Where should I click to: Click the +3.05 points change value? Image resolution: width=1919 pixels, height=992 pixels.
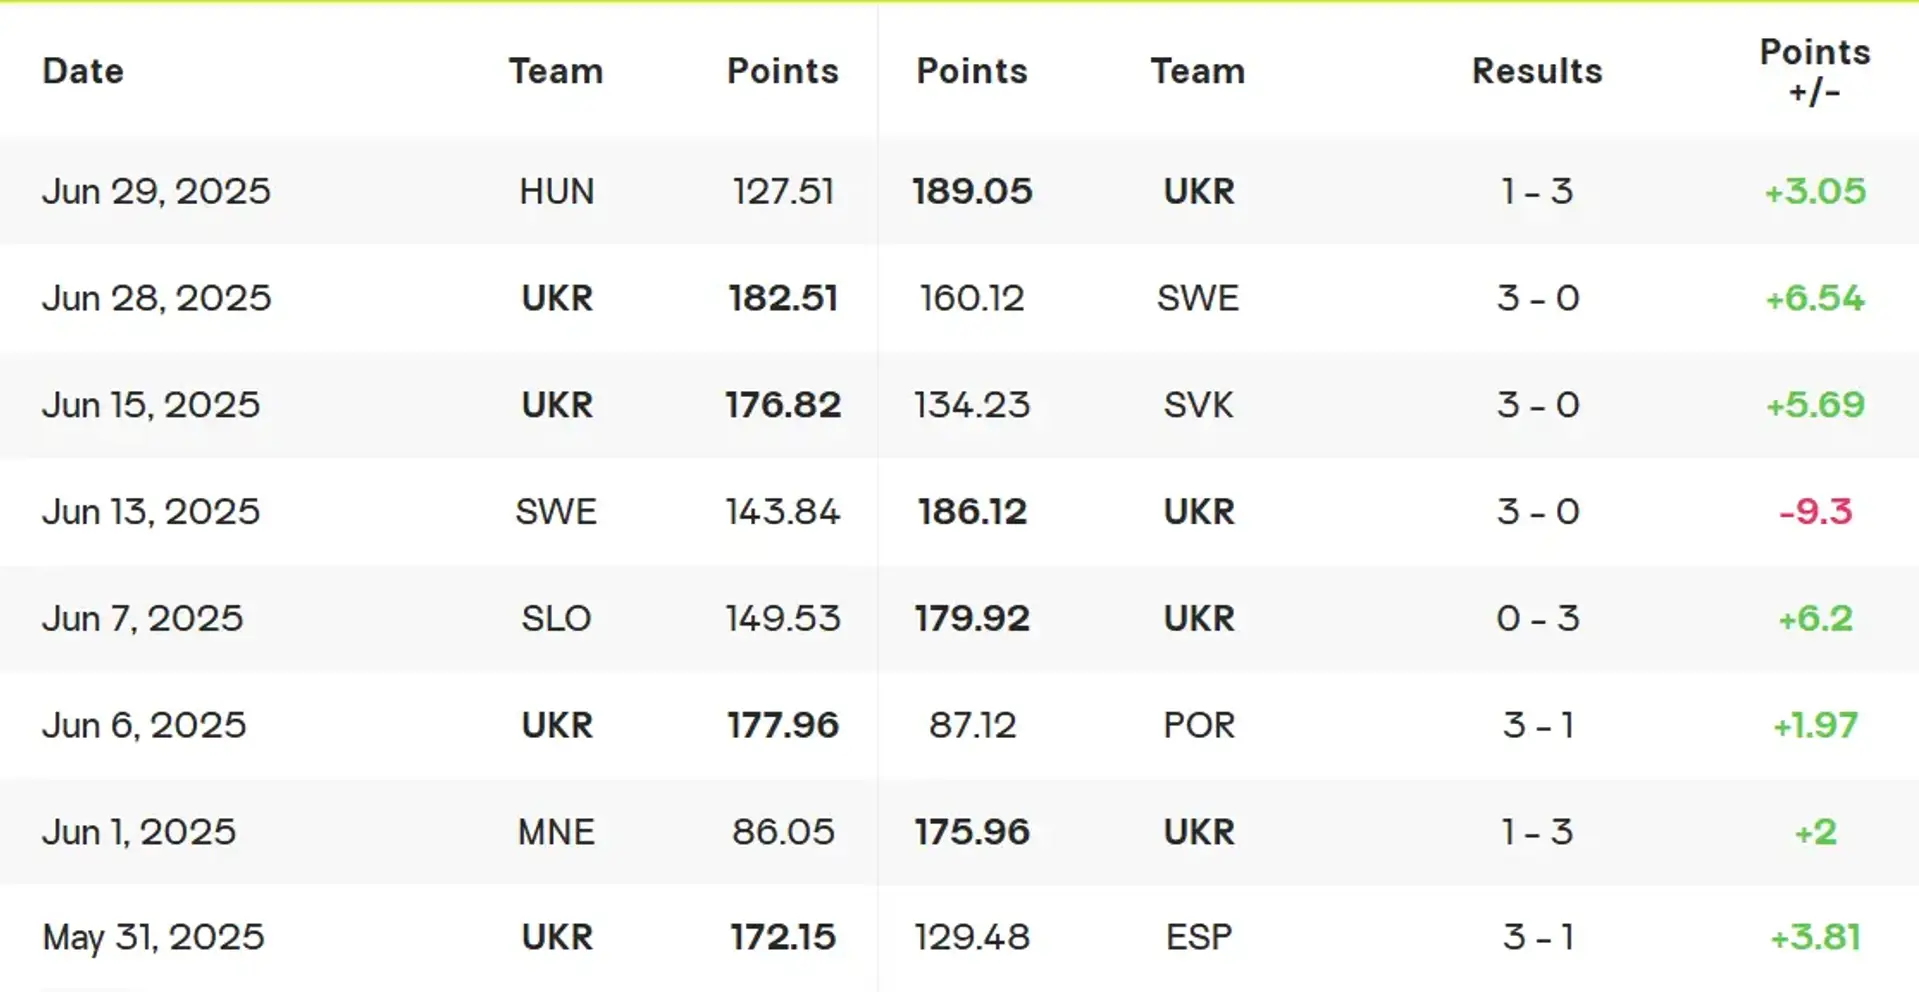click(x=1814, y=191)
